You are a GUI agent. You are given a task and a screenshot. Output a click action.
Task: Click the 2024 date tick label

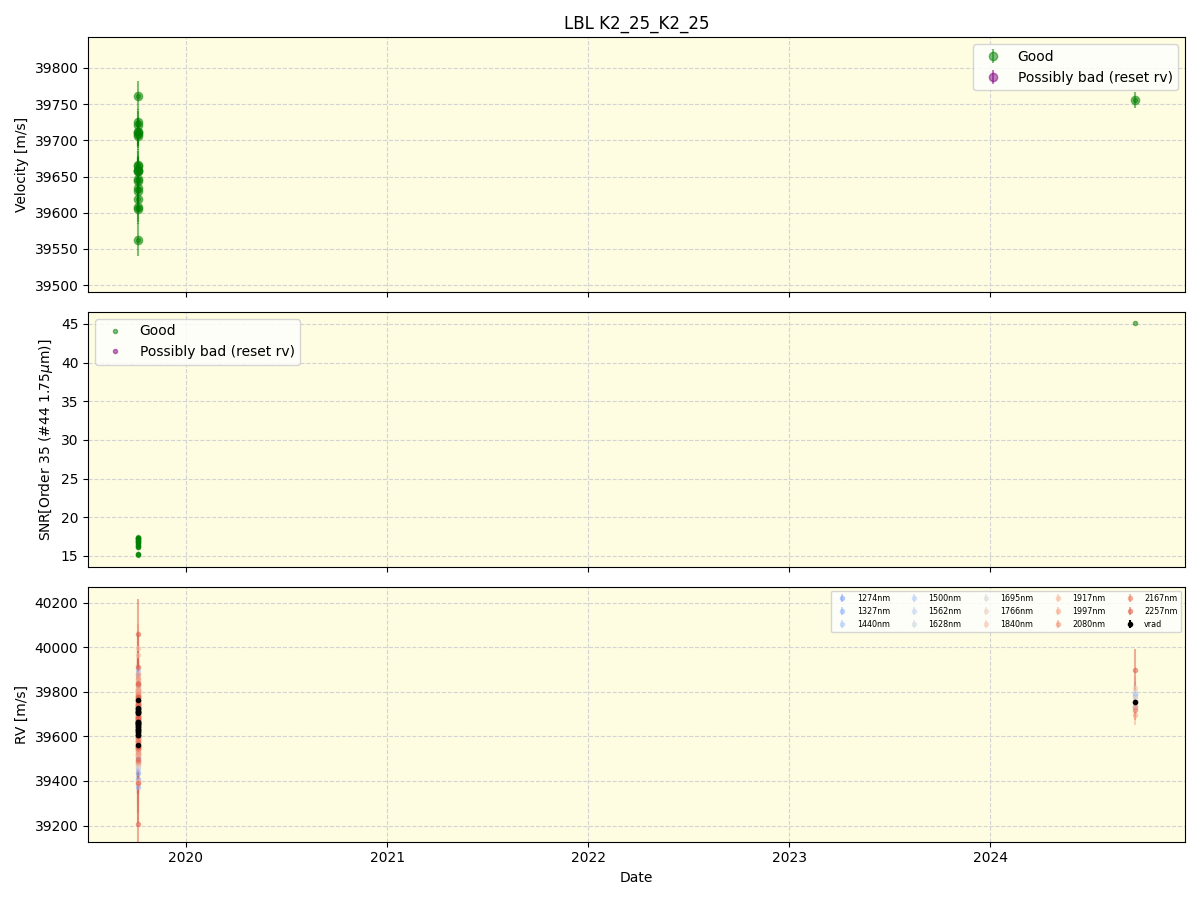click(x=990, y=857)
